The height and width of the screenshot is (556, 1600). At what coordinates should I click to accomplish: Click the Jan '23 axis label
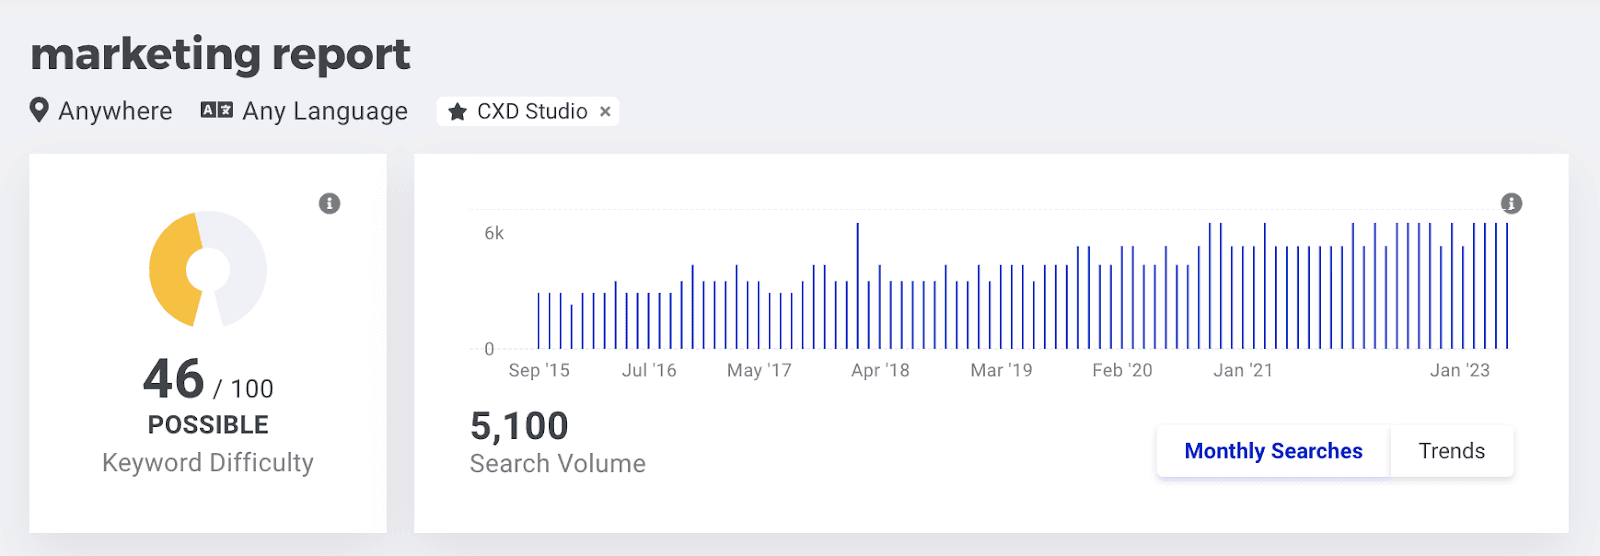(x=1460, y=370)
